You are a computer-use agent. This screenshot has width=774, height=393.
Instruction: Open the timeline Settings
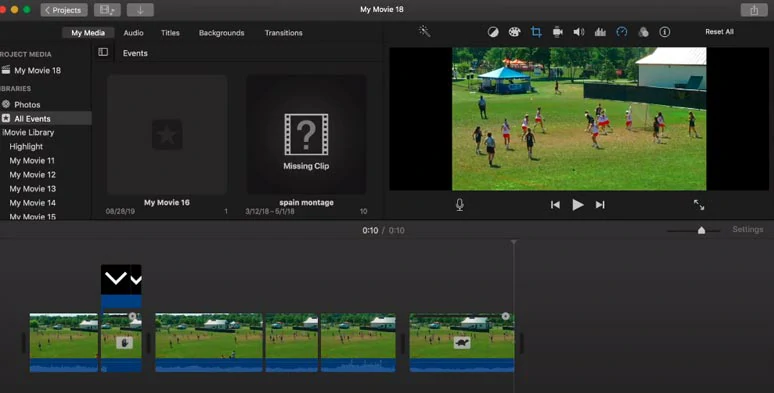(747, 229)
